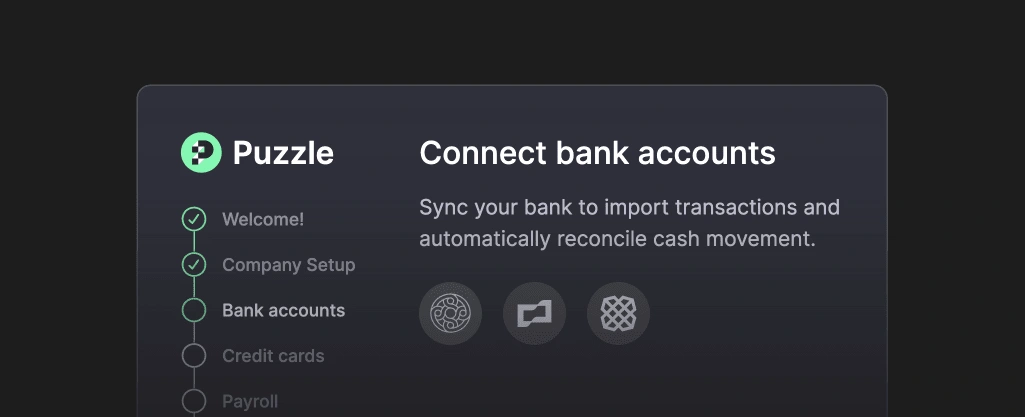1025x417 pixels.
Task: Click the Payroll step circle
Action: [x=194, y=401]
